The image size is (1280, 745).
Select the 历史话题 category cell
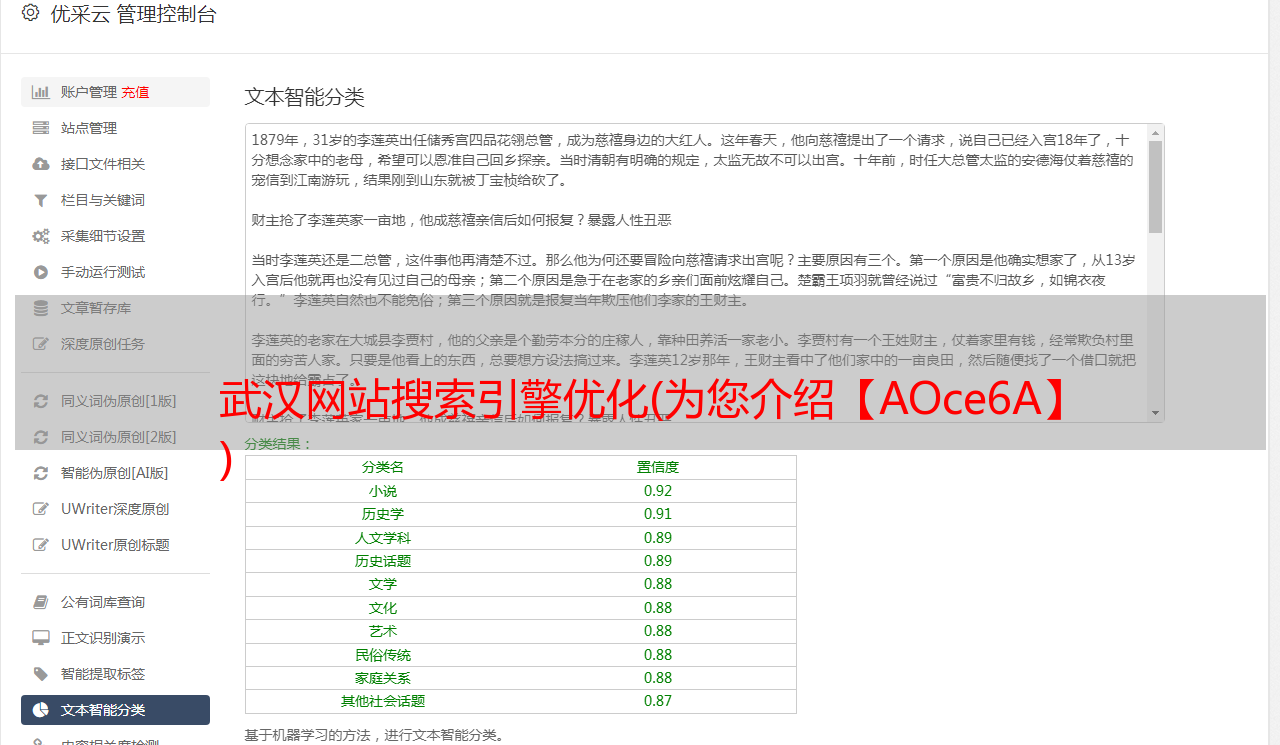(x=383, y=561)
